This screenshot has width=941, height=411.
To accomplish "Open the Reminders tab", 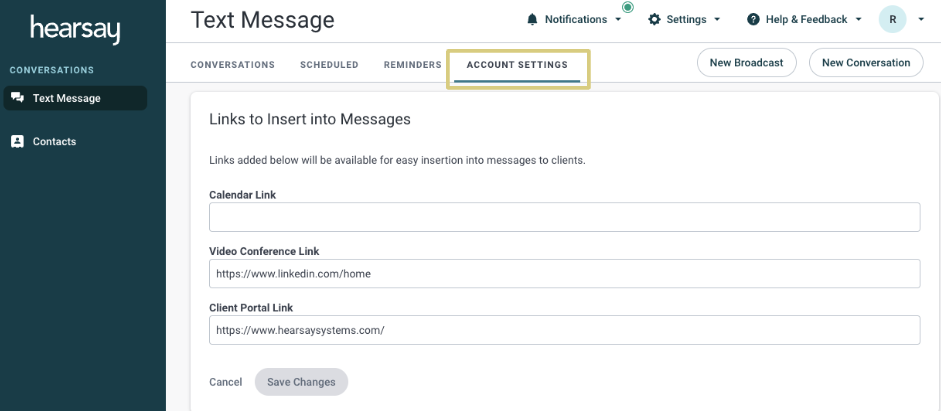I will coord(412,65).
